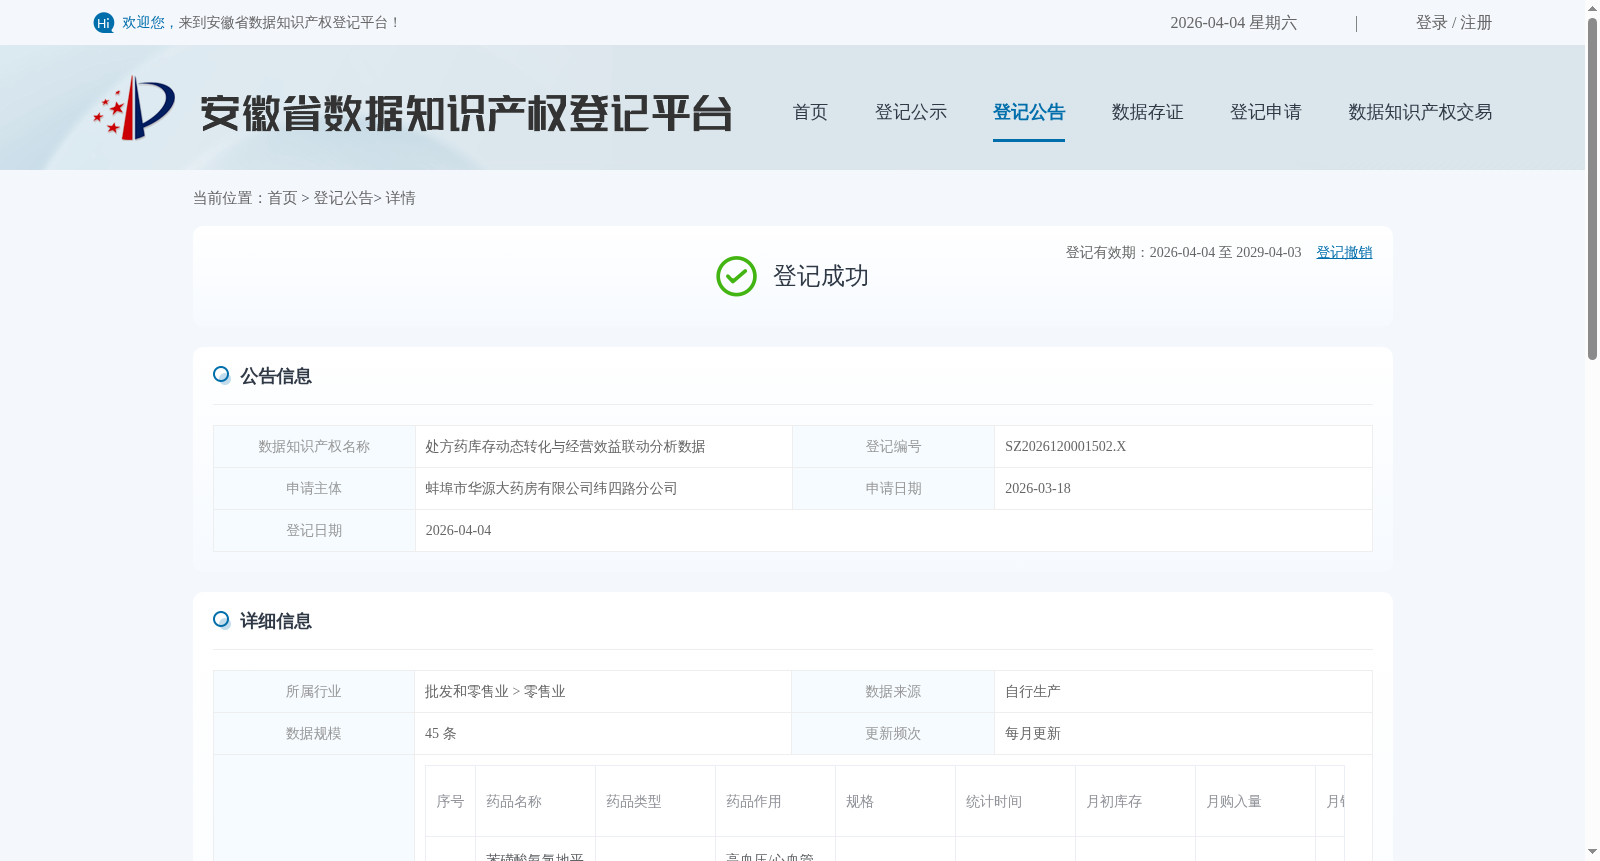Click applicant 蚌埠市华源大药房有限公司纬四路分公司

pos(551,489)
